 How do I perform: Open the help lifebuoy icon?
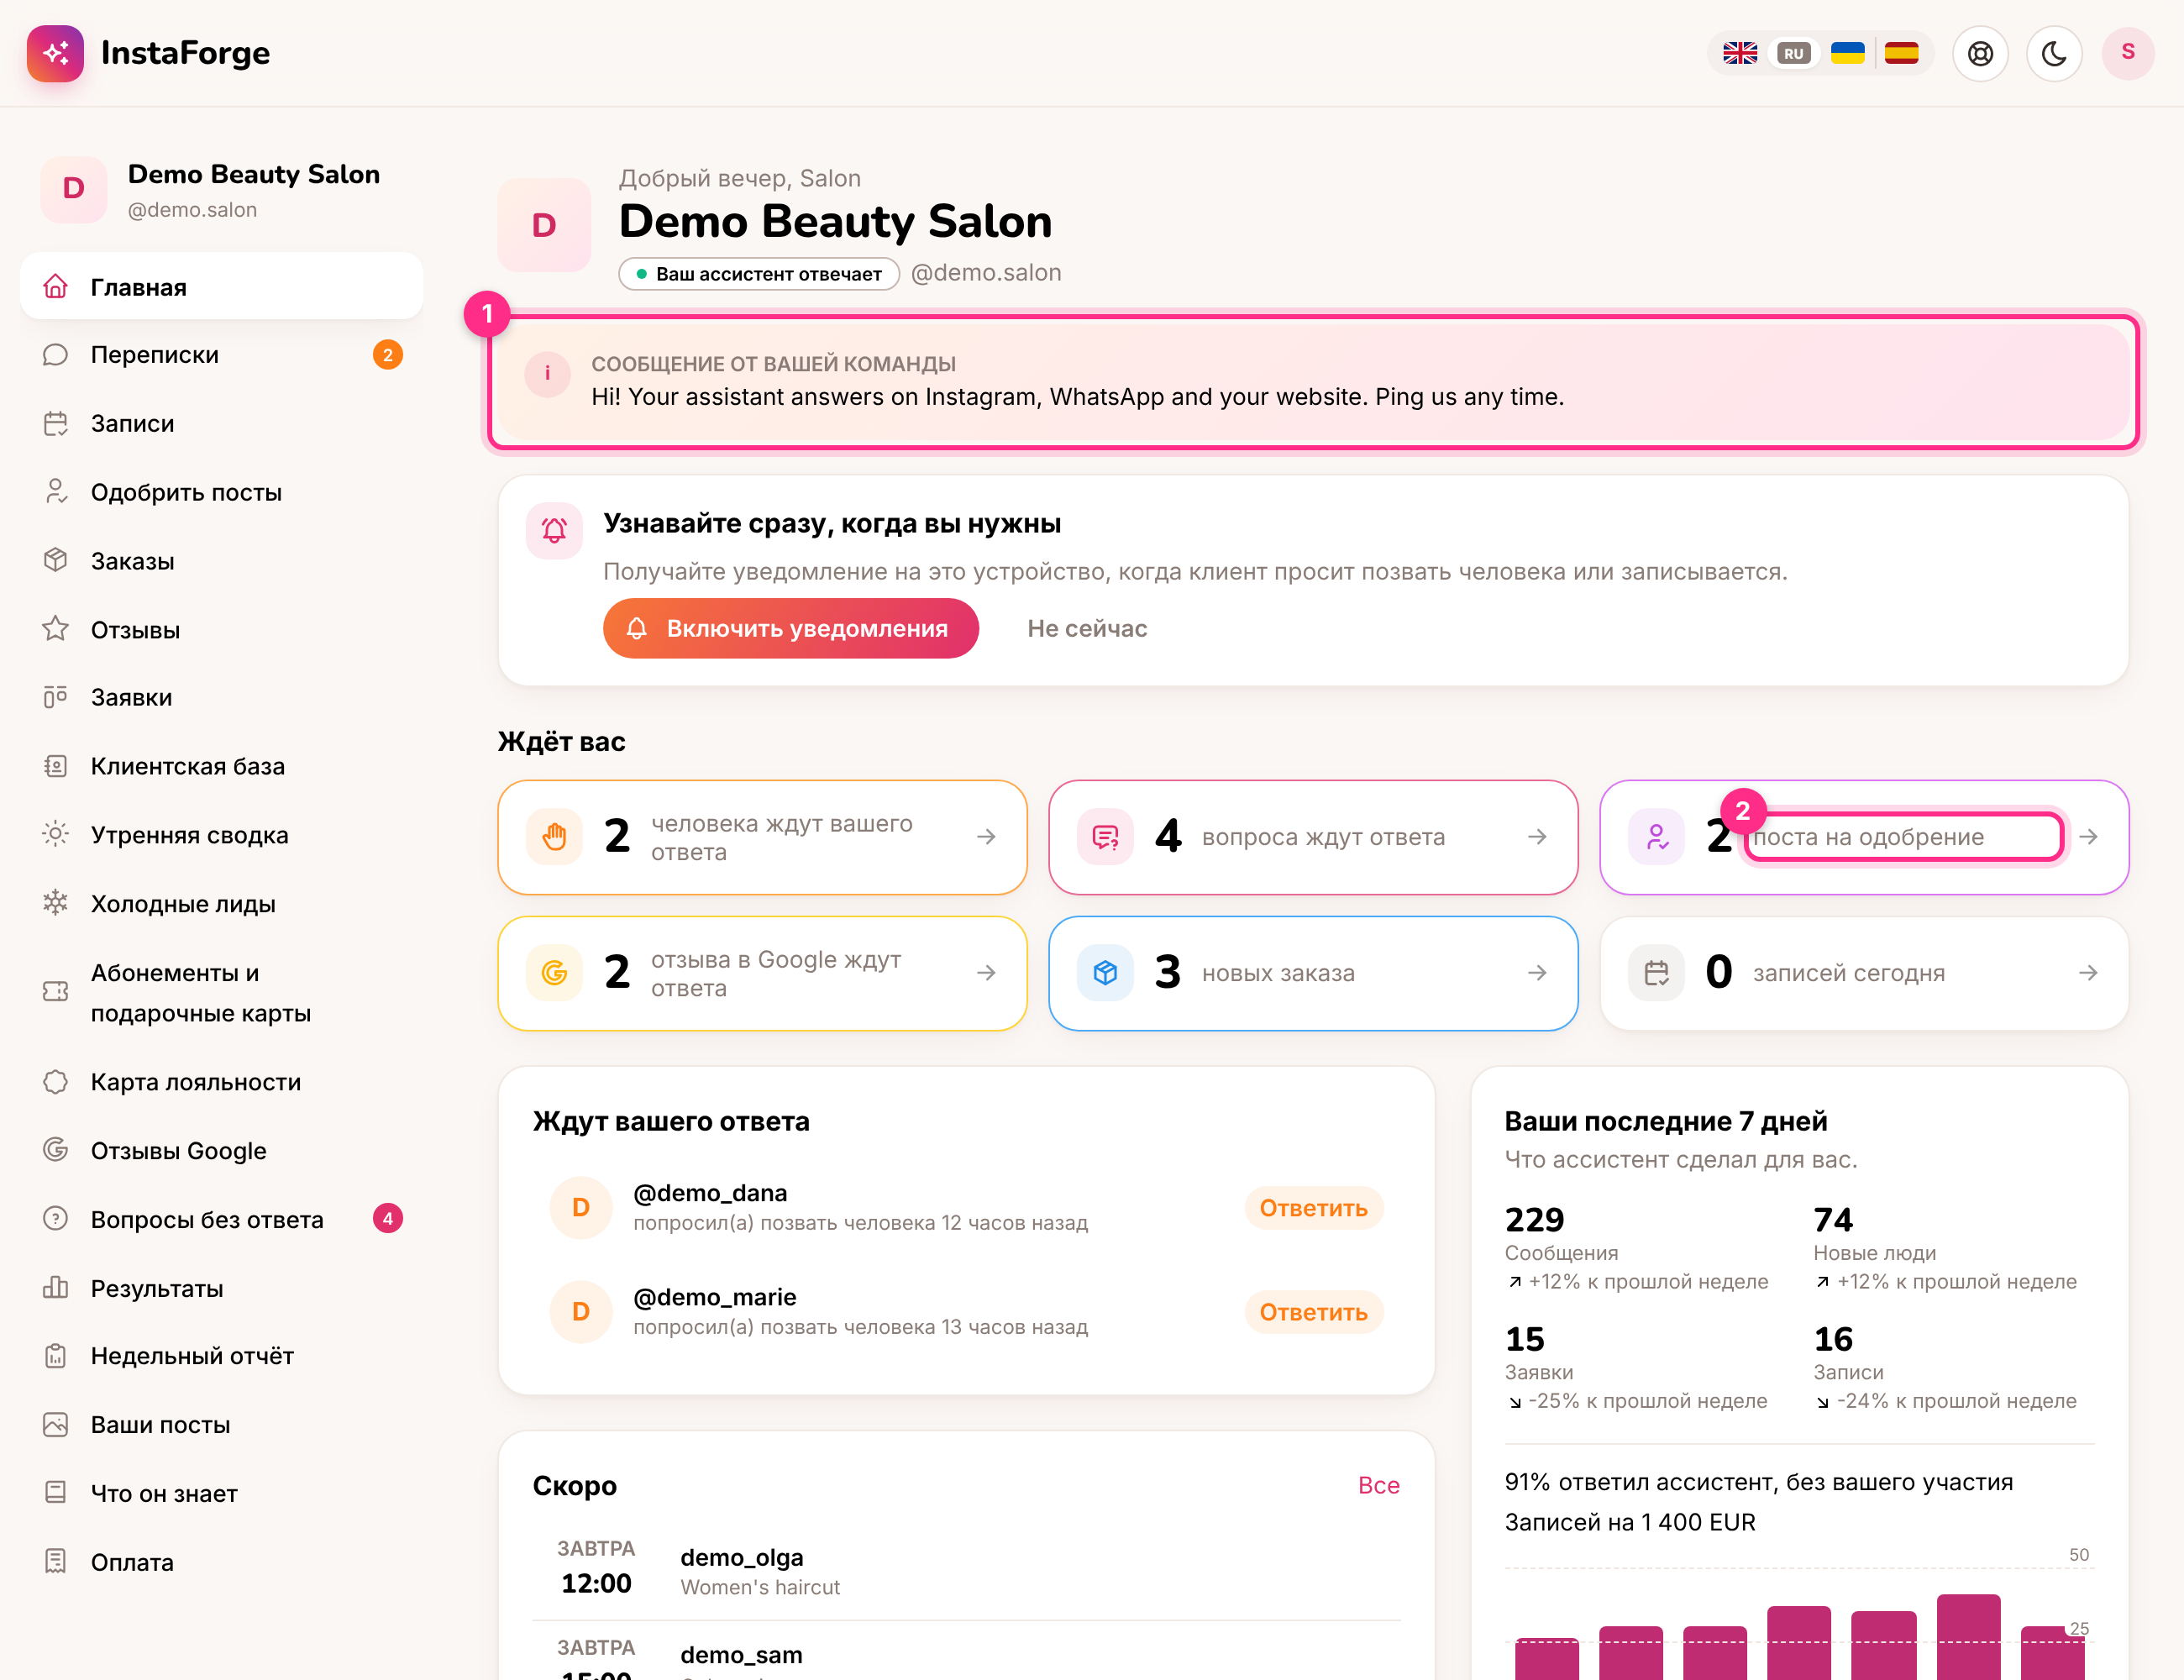(1980, 53)
